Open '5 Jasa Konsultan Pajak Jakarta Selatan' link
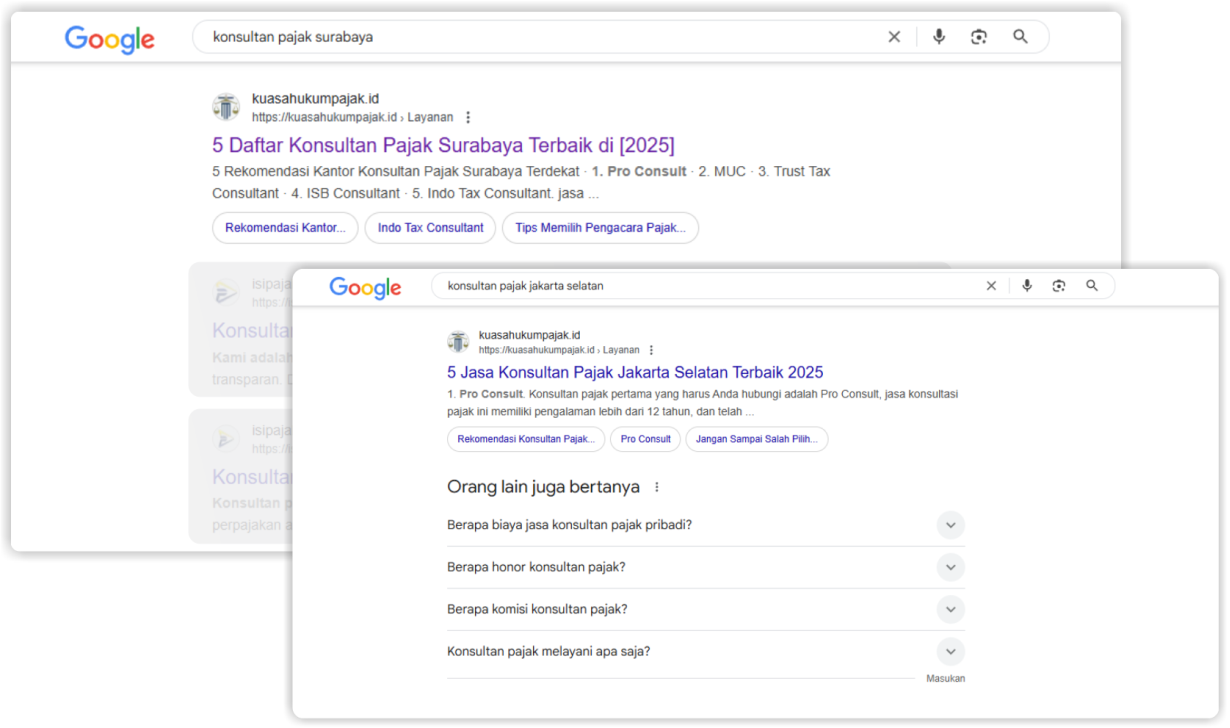The height and width of the screenshot is (728, 1230). pyautogui.click(x=635, y=372)
